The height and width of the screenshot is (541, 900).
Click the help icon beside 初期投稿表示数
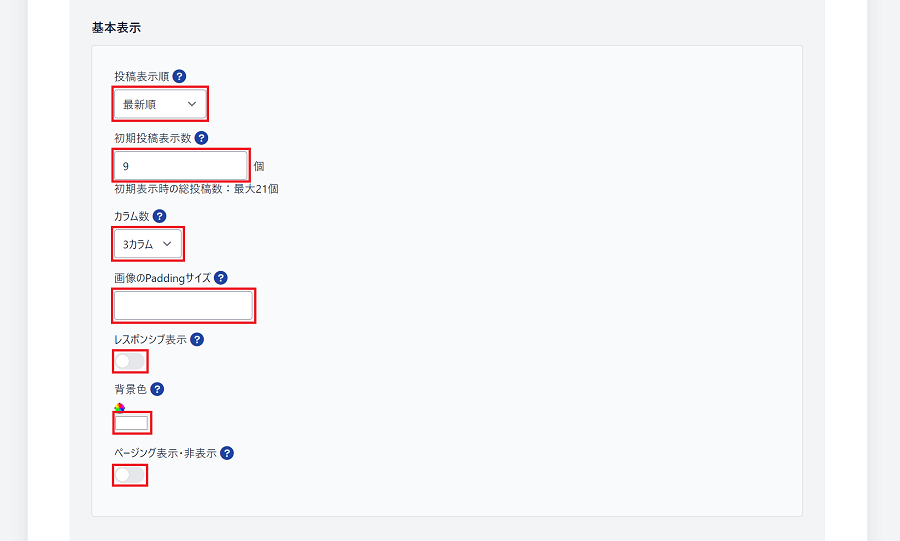tap(201, 138)
